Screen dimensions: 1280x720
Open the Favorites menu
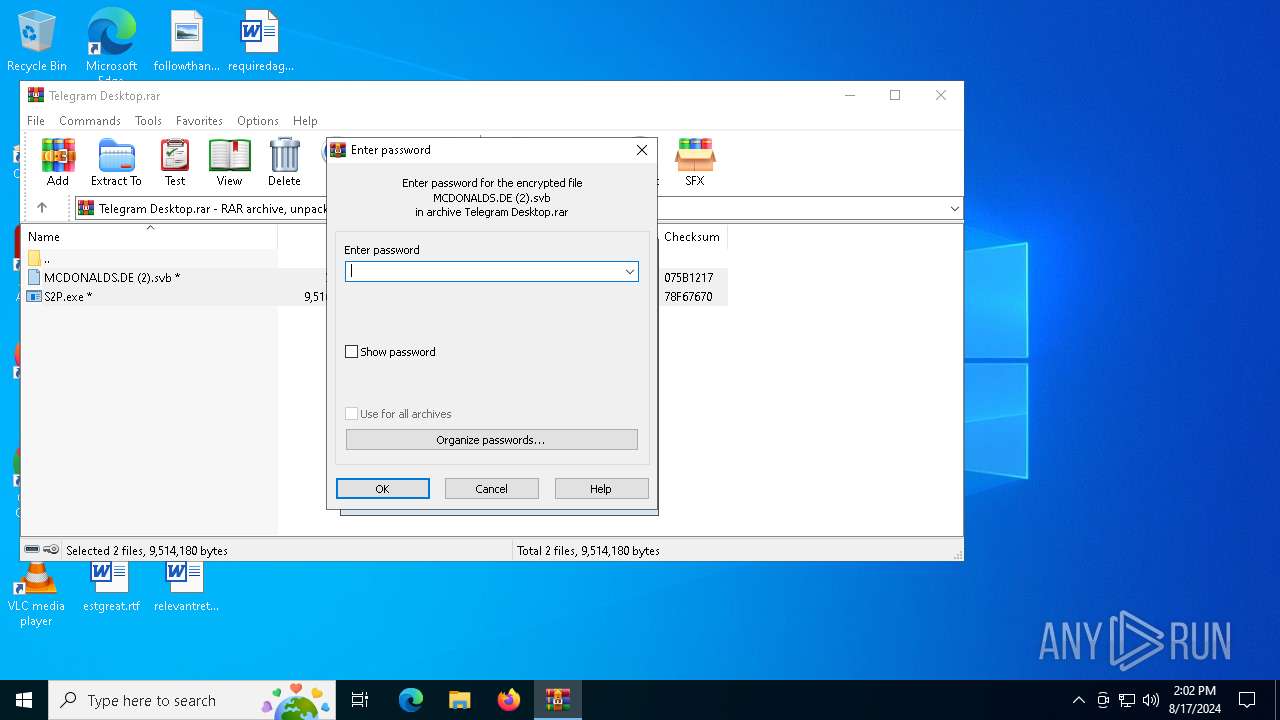coord(199,120)
